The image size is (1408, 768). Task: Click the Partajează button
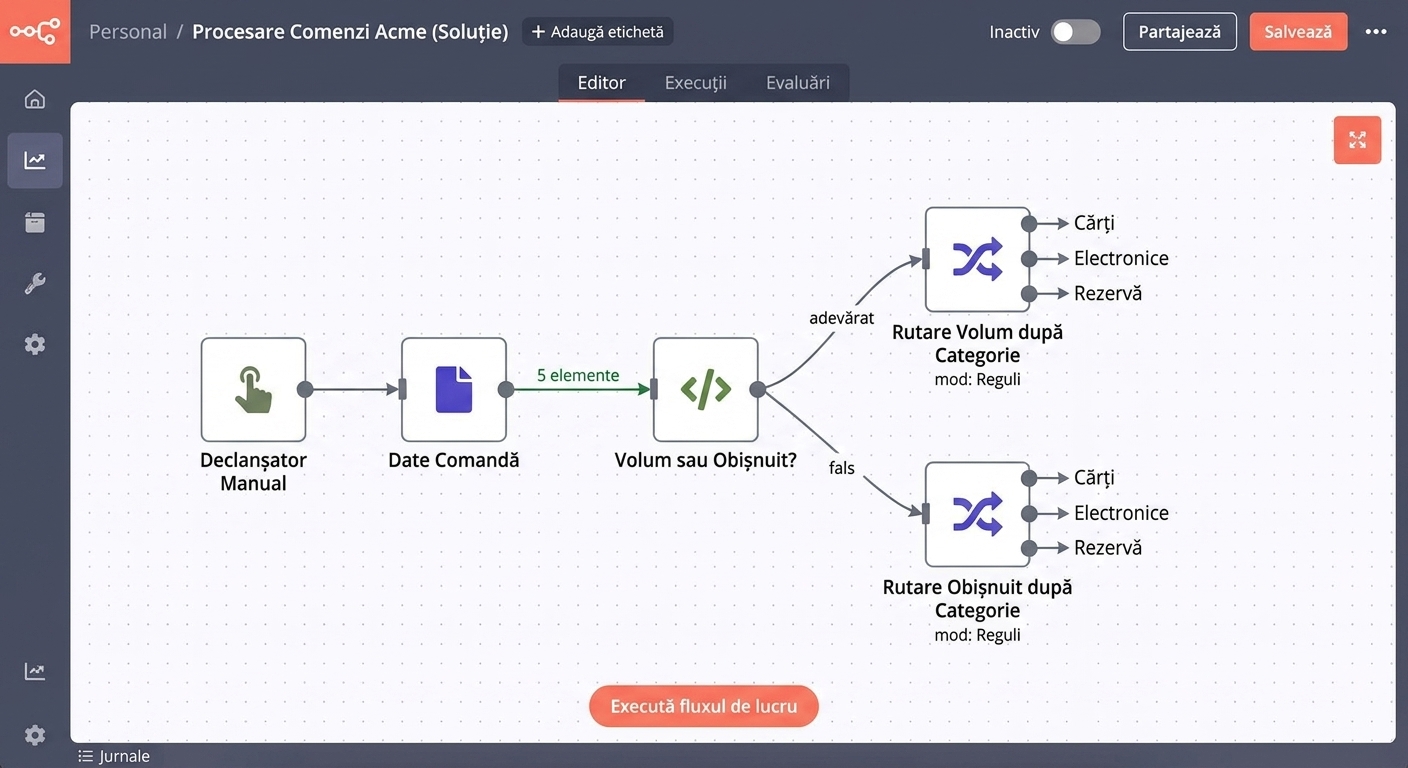coord(1180,32)
